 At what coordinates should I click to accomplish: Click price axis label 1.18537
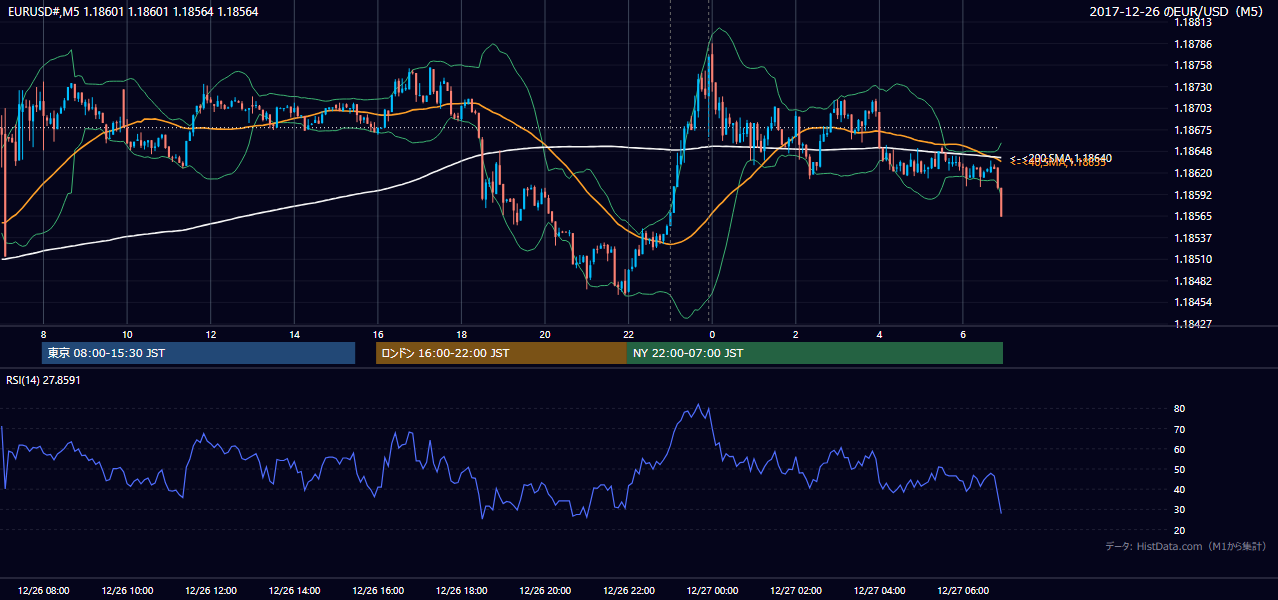pyautogui.click(x=1193, y=238)
